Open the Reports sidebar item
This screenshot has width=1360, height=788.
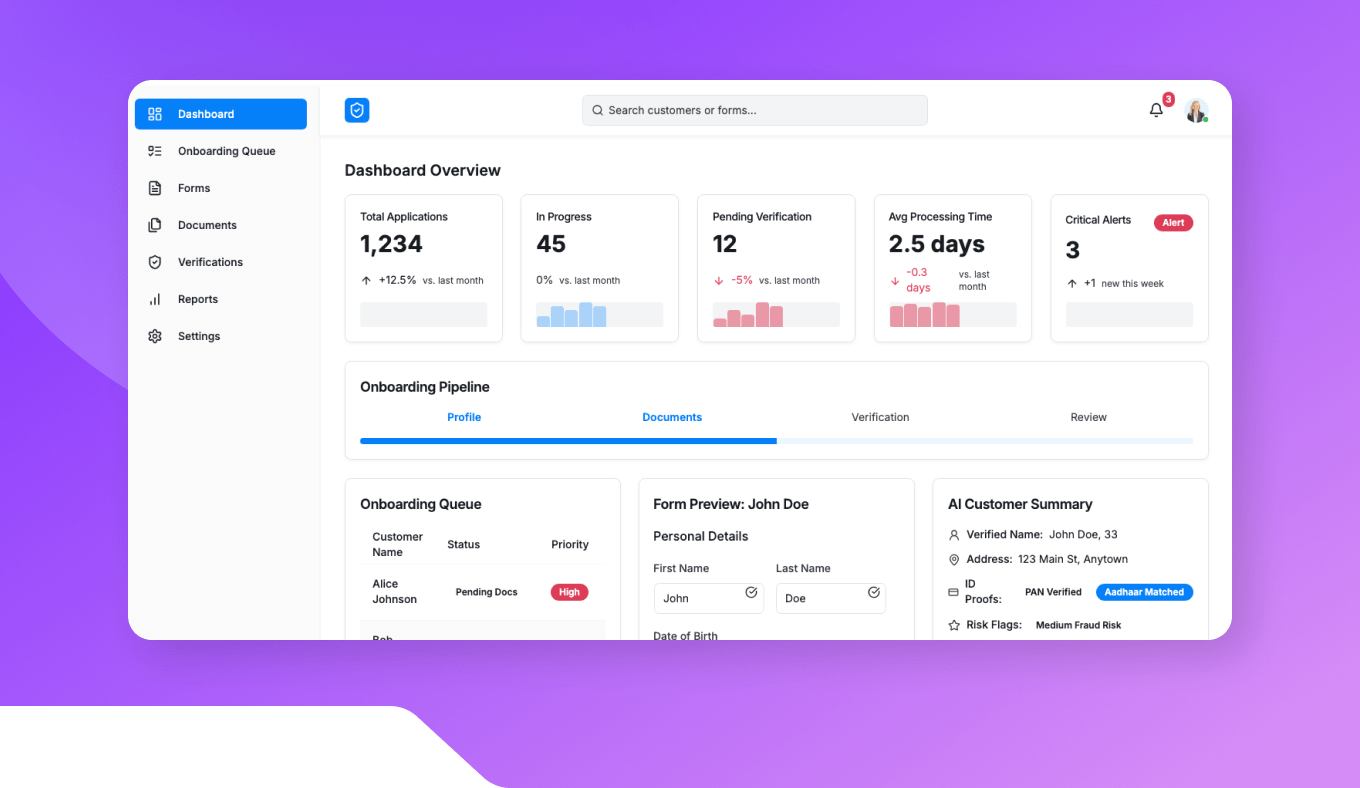point(221,299)
